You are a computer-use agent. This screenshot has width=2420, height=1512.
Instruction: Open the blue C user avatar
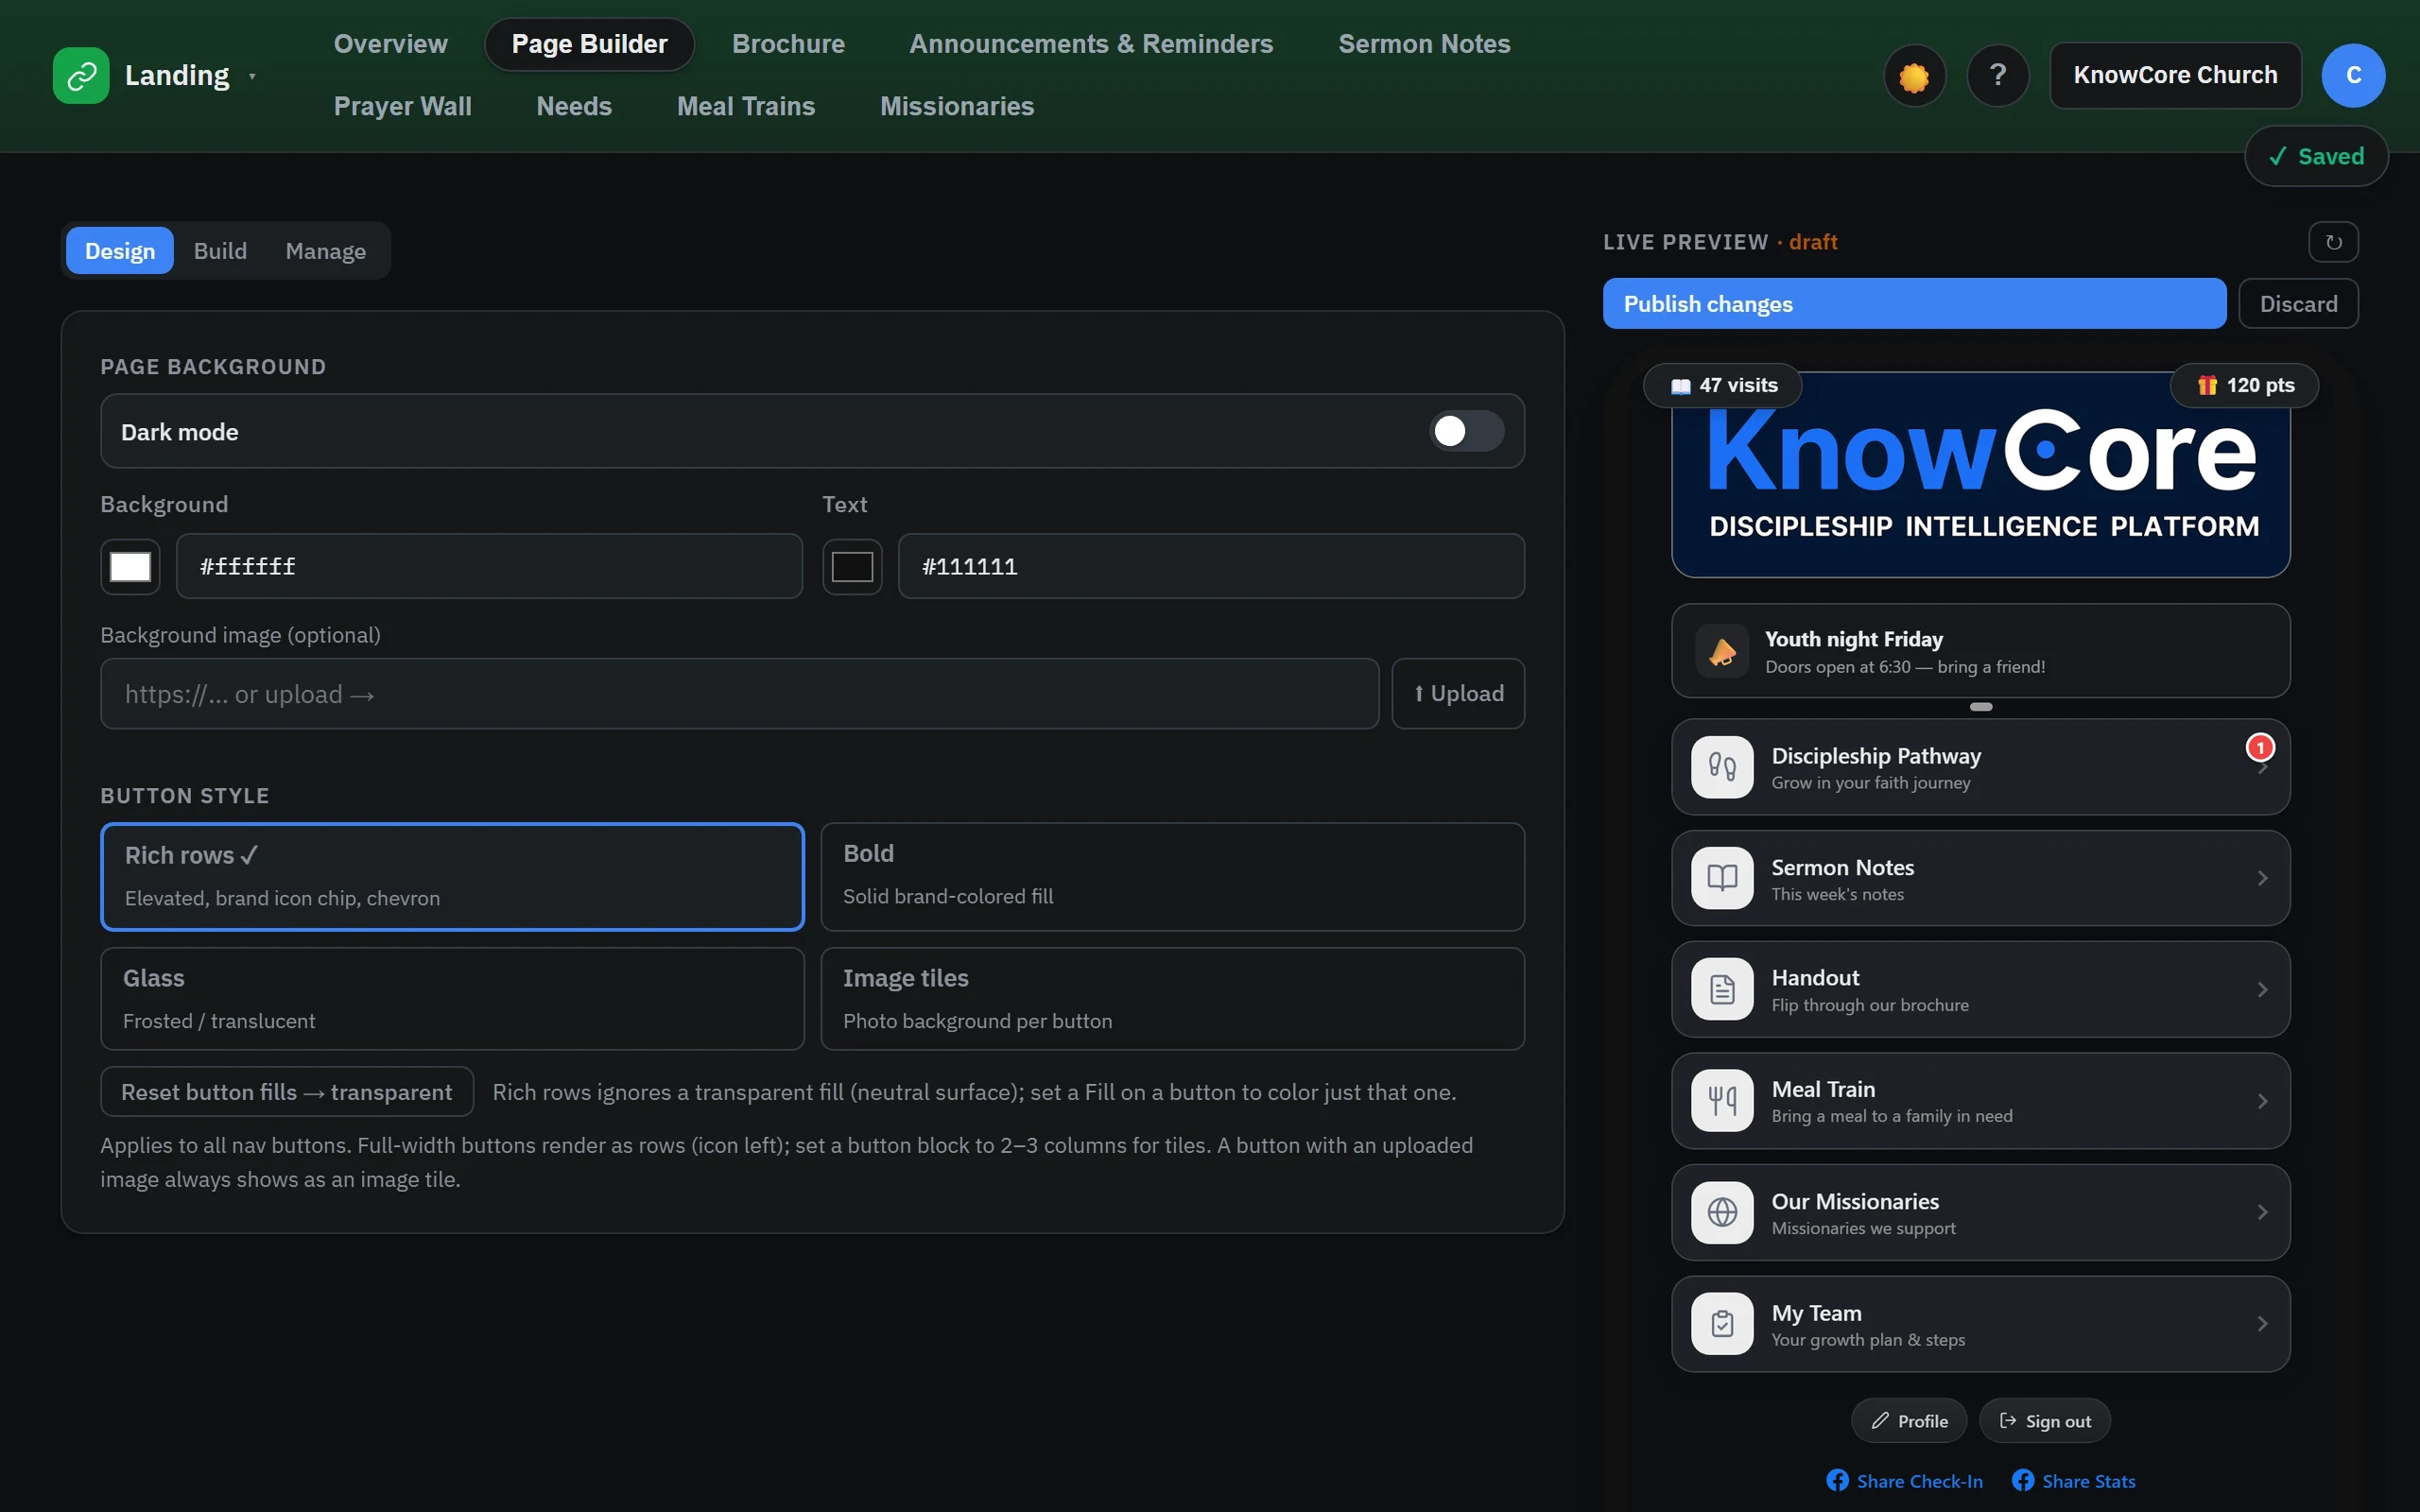(x=2353, y=75)
